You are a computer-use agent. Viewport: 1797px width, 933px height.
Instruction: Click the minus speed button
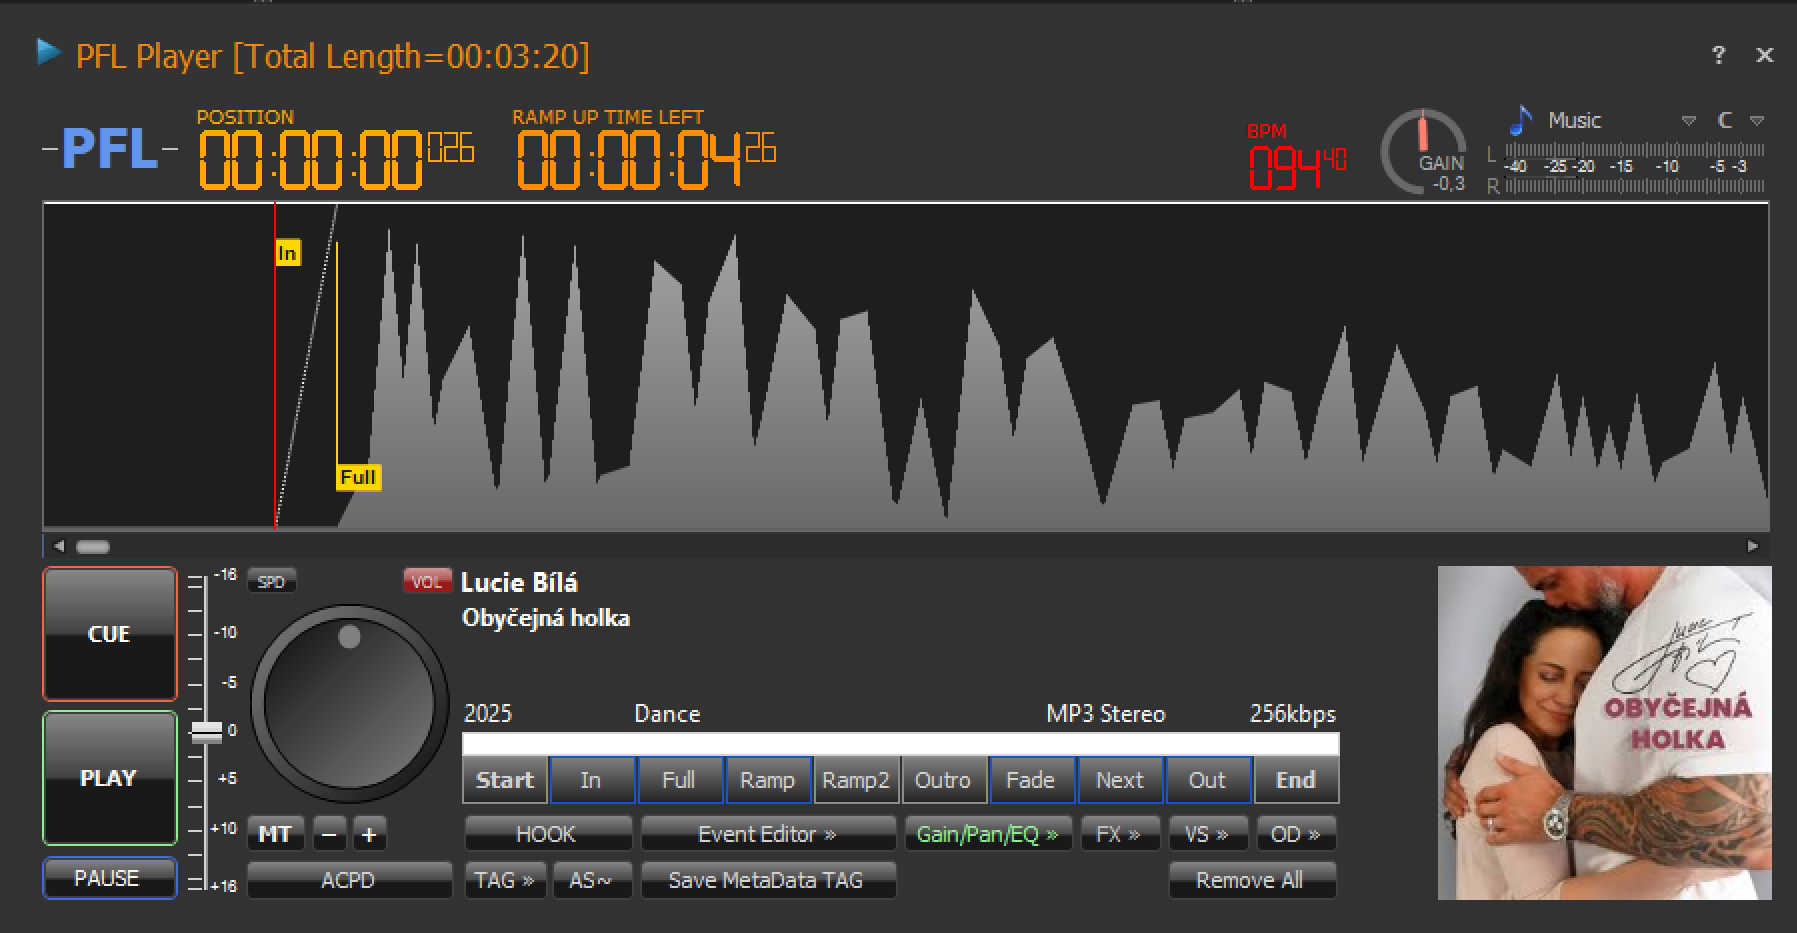click(329, 834)
